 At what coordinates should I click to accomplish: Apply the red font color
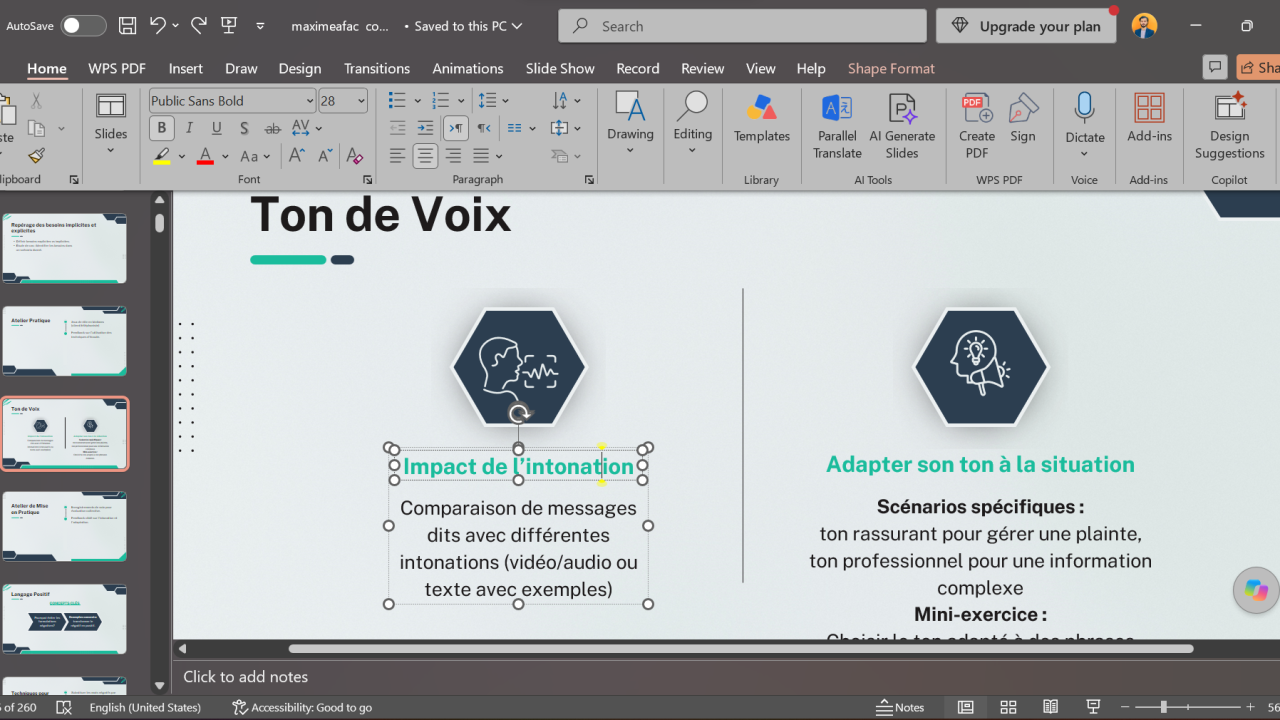coord(206,156)
